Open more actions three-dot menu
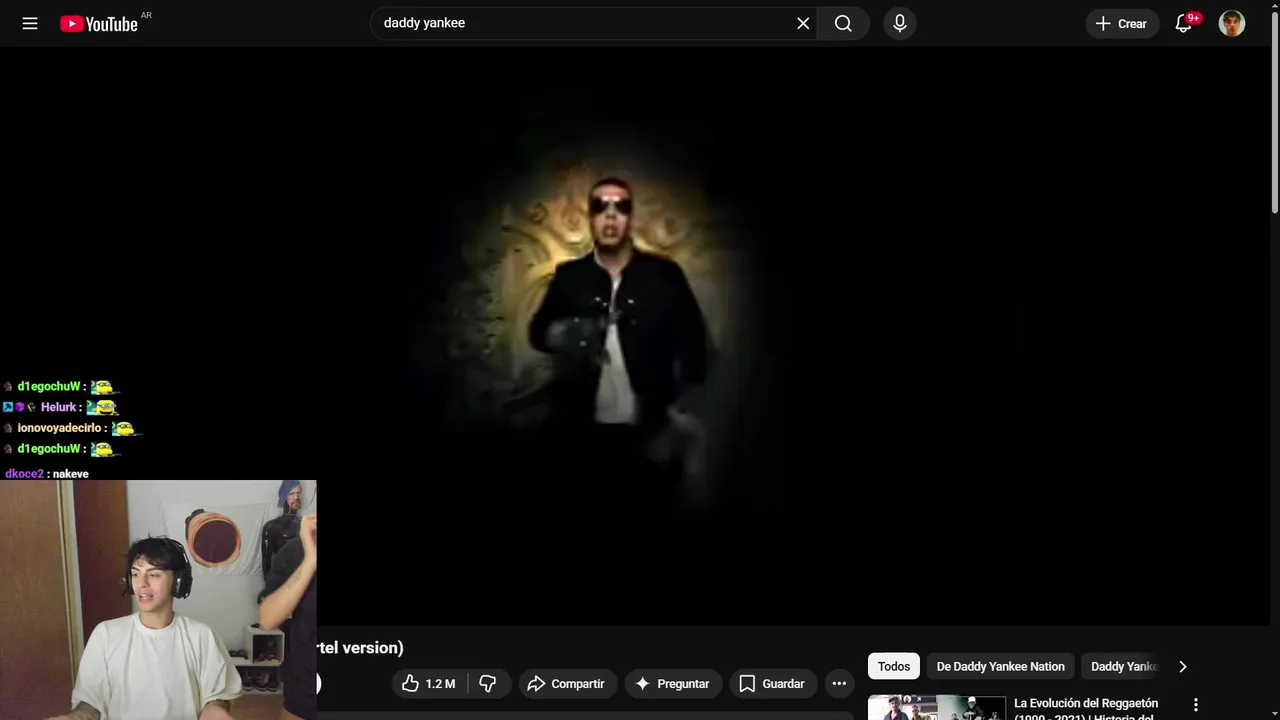Viewport: 1280px width, 720px height. tap(839, 684)
